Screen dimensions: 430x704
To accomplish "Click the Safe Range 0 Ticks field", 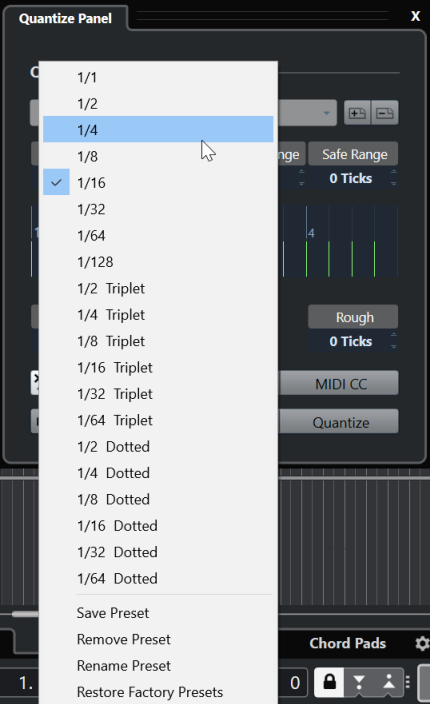I will click(351, 178).
